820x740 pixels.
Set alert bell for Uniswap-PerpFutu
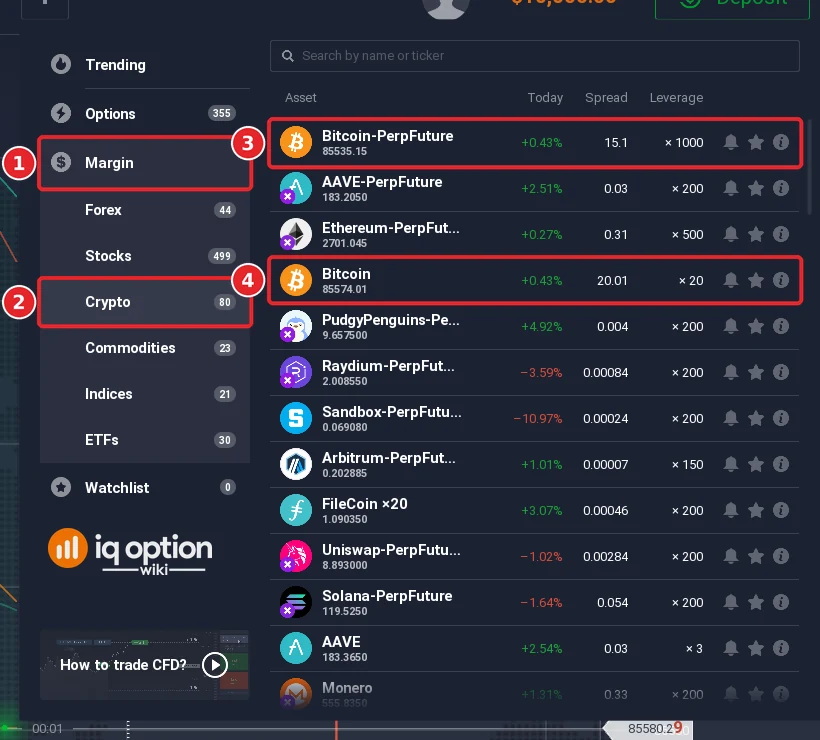[731, 556]
